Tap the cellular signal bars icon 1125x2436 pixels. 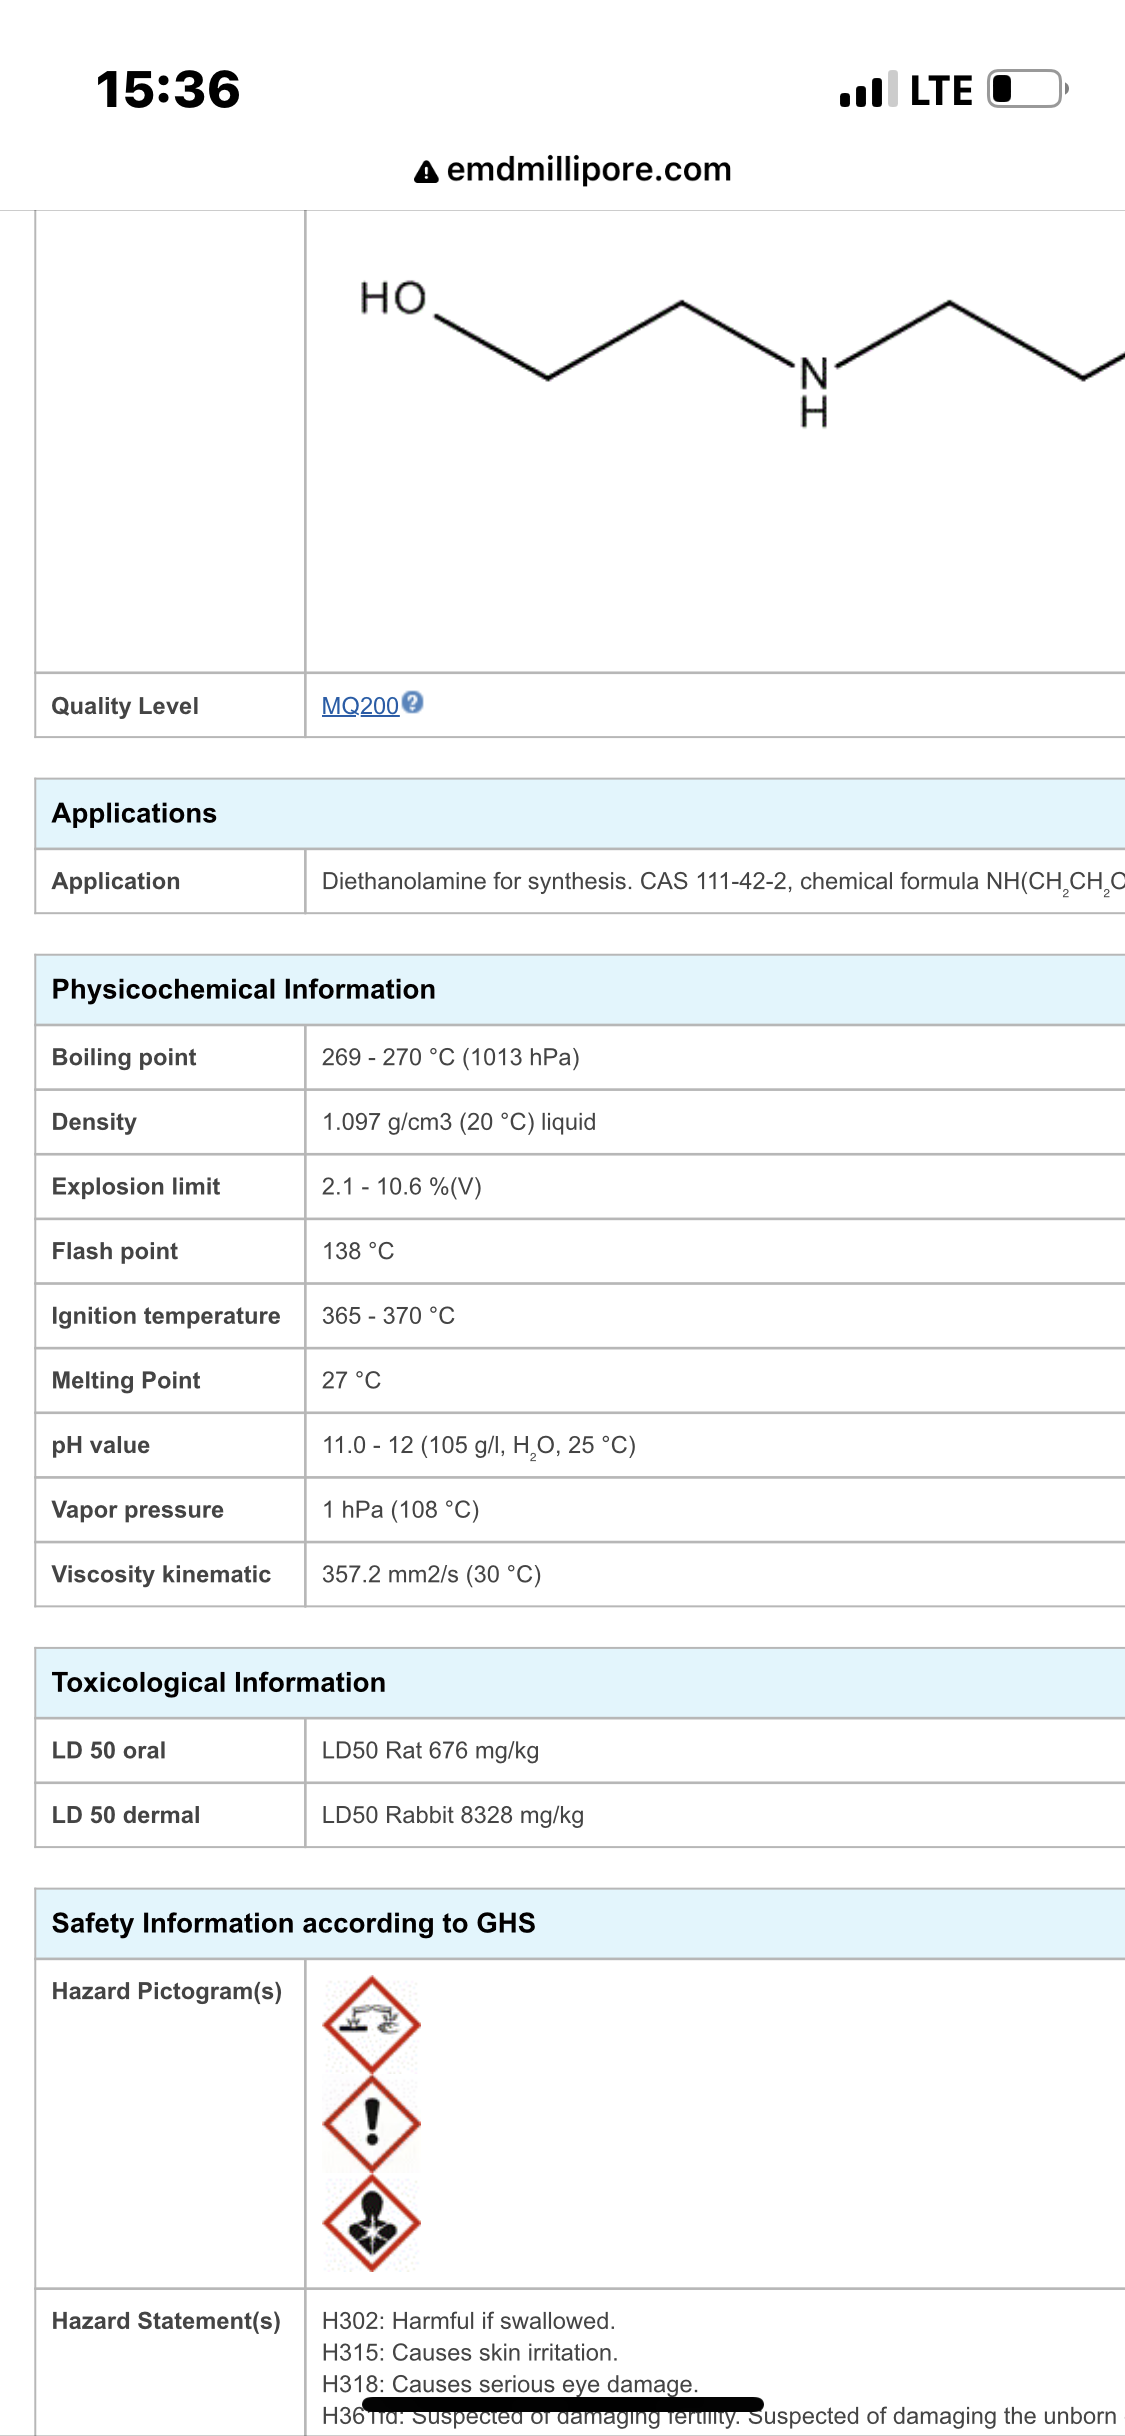coord(867,90)
